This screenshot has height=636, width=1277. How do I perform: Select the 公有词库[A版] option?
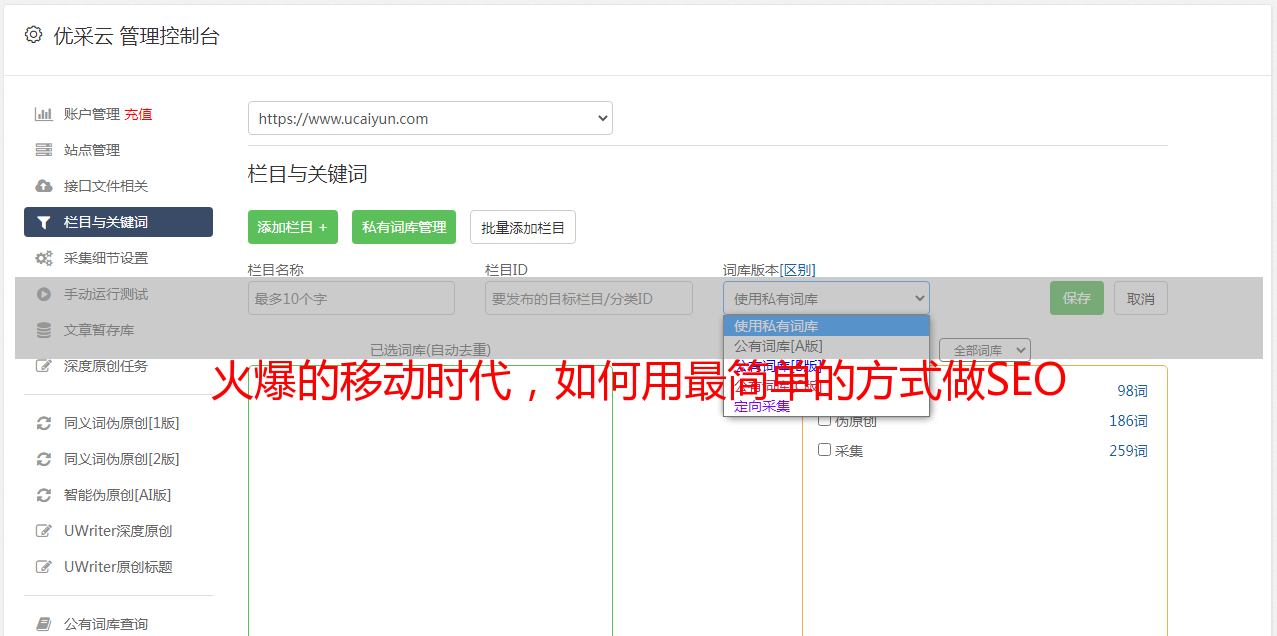pos(826,346)
